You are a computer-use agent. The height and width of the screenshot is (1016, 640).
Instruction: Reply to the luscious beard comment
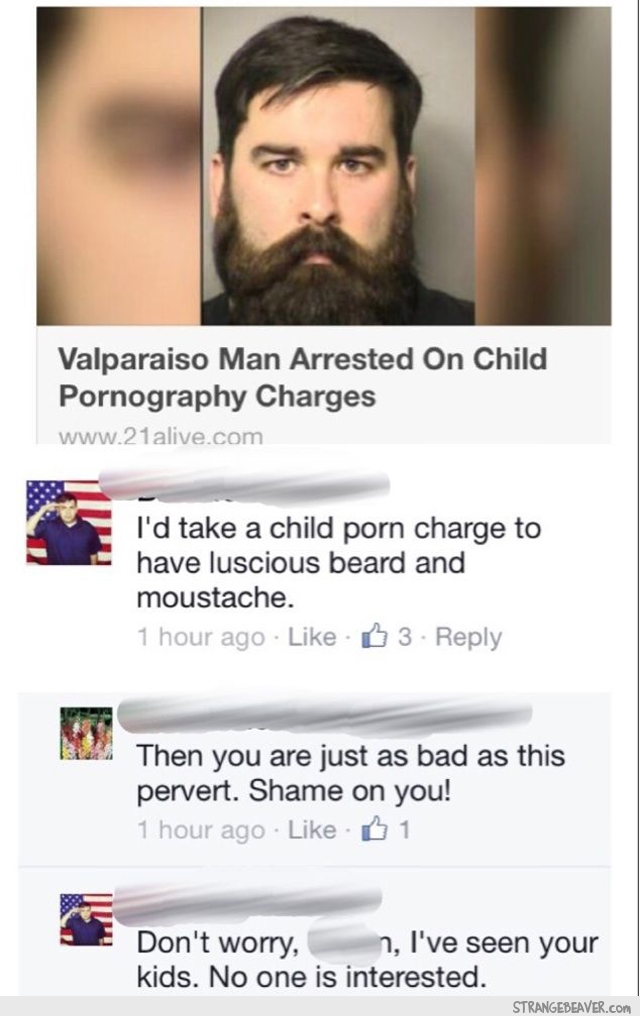[468, 637]
